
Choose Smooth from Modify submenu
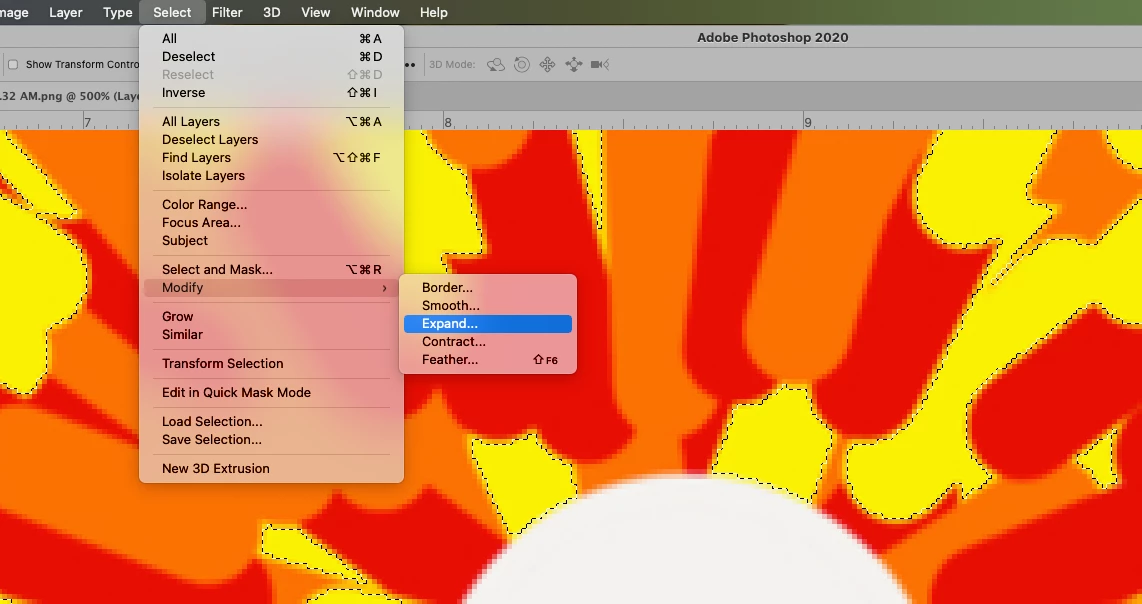[488, 306]
